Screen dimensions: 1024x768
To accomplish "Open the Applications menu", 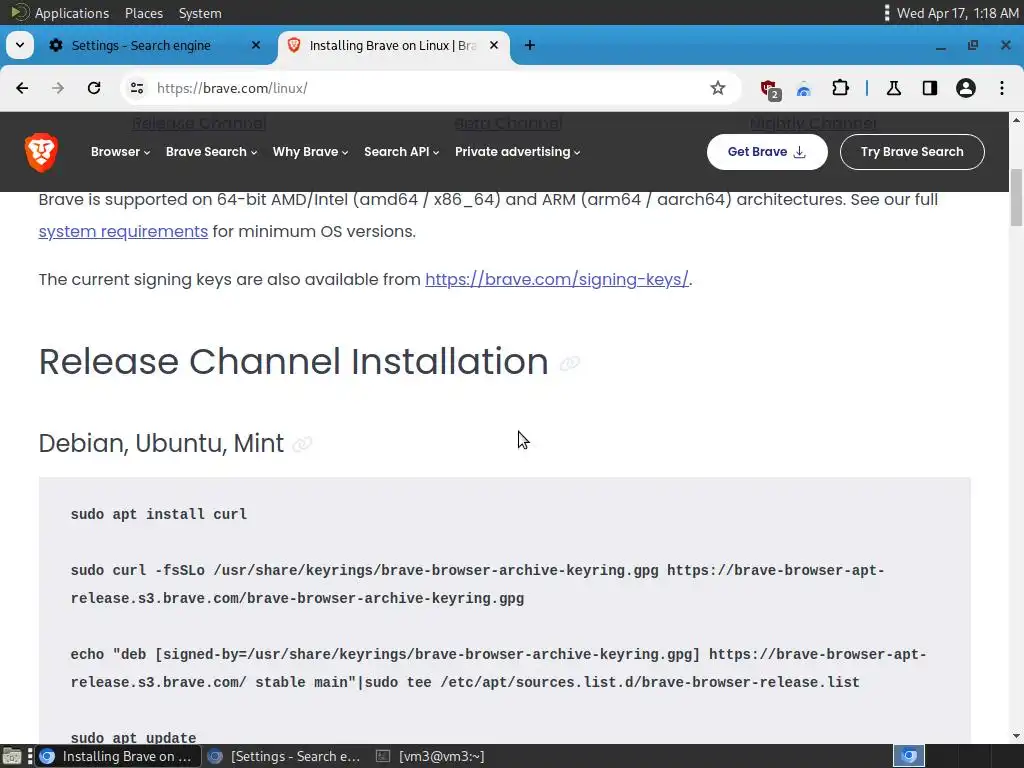I will pyautogui.click(x=72, y=13).
